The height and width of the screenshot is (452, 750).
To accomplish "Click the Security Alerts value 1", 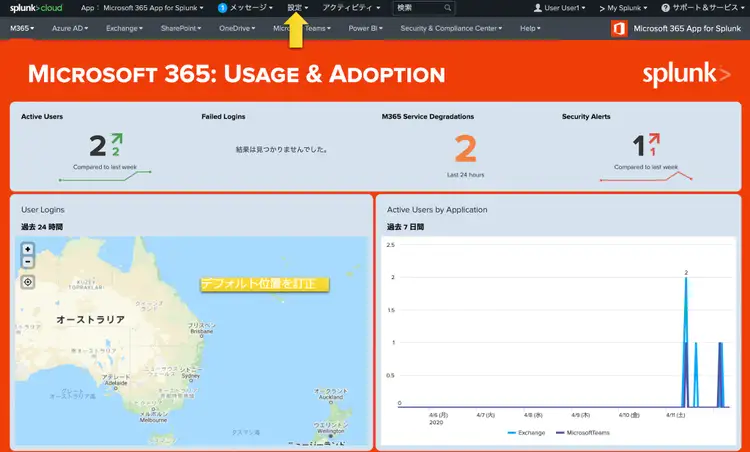I will click(x=639, y=146).
